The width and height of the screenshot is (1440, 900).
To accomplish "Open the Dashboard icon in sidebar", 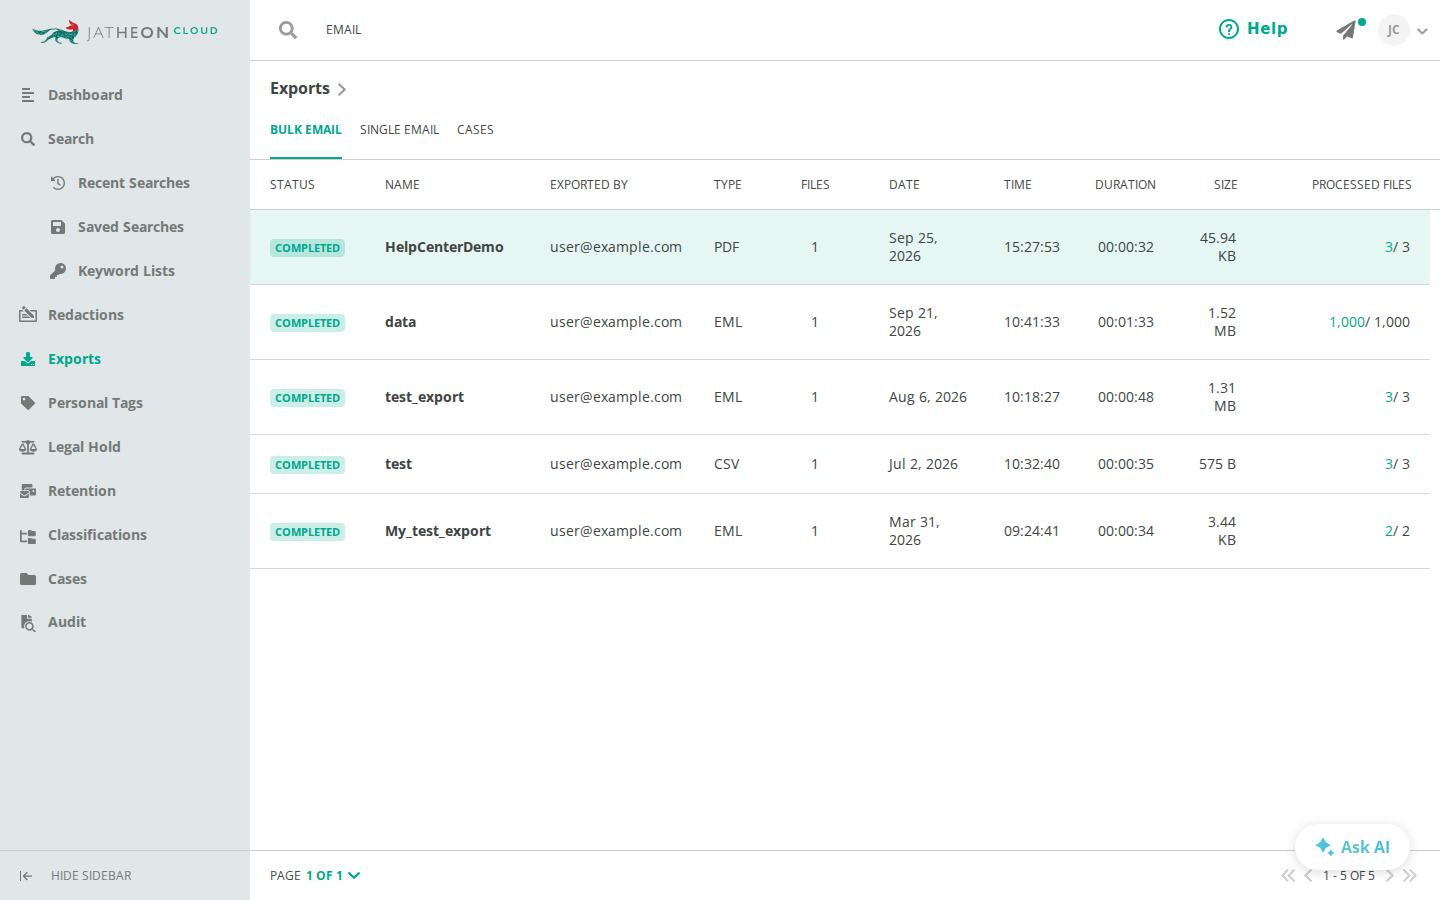I will [28, 95].
